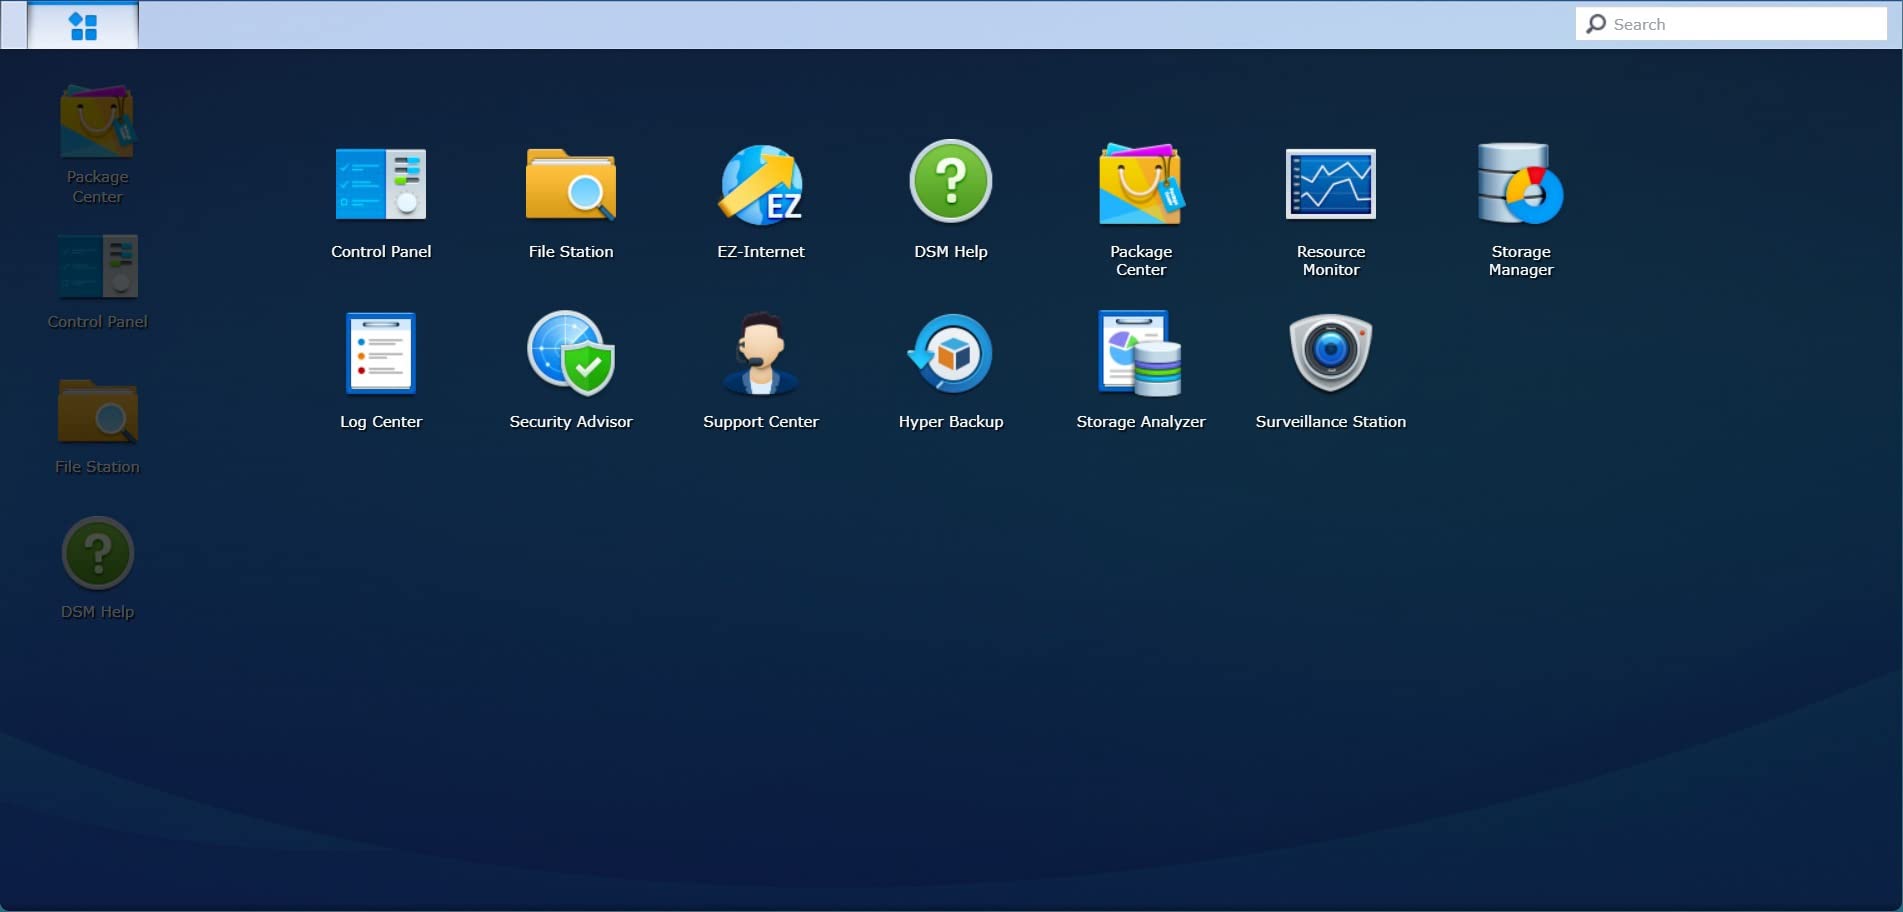Launch Surveillance Station
This screenshot has width=1903, height=912.
click(1330, 354)
